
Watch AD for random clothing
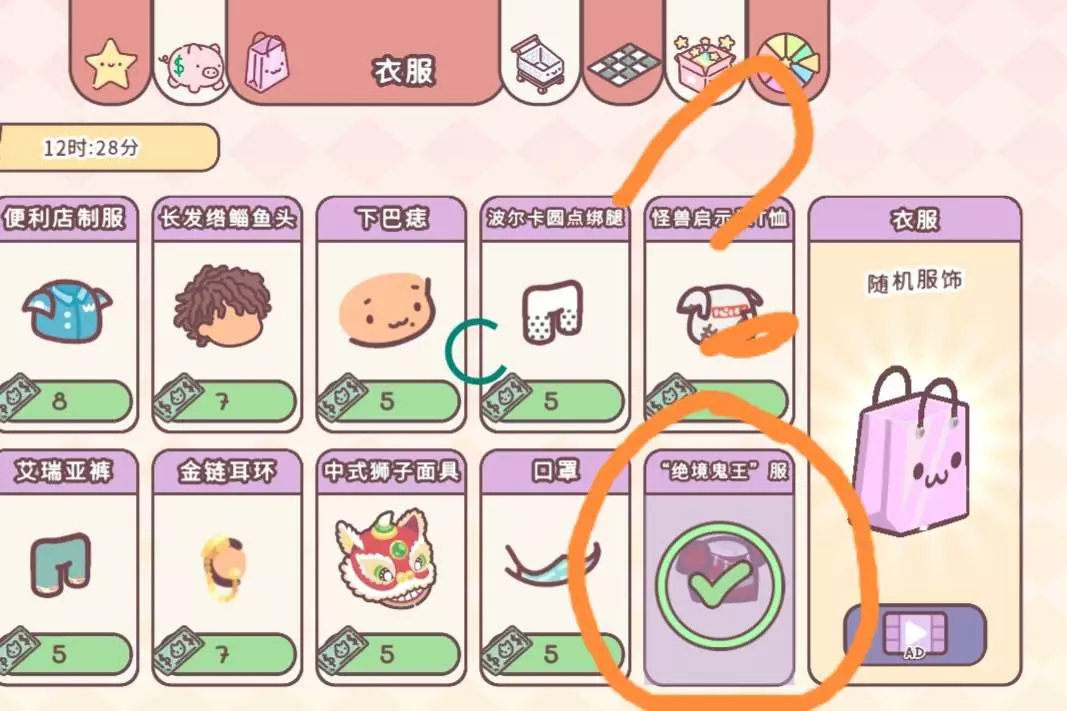point(915,635)
